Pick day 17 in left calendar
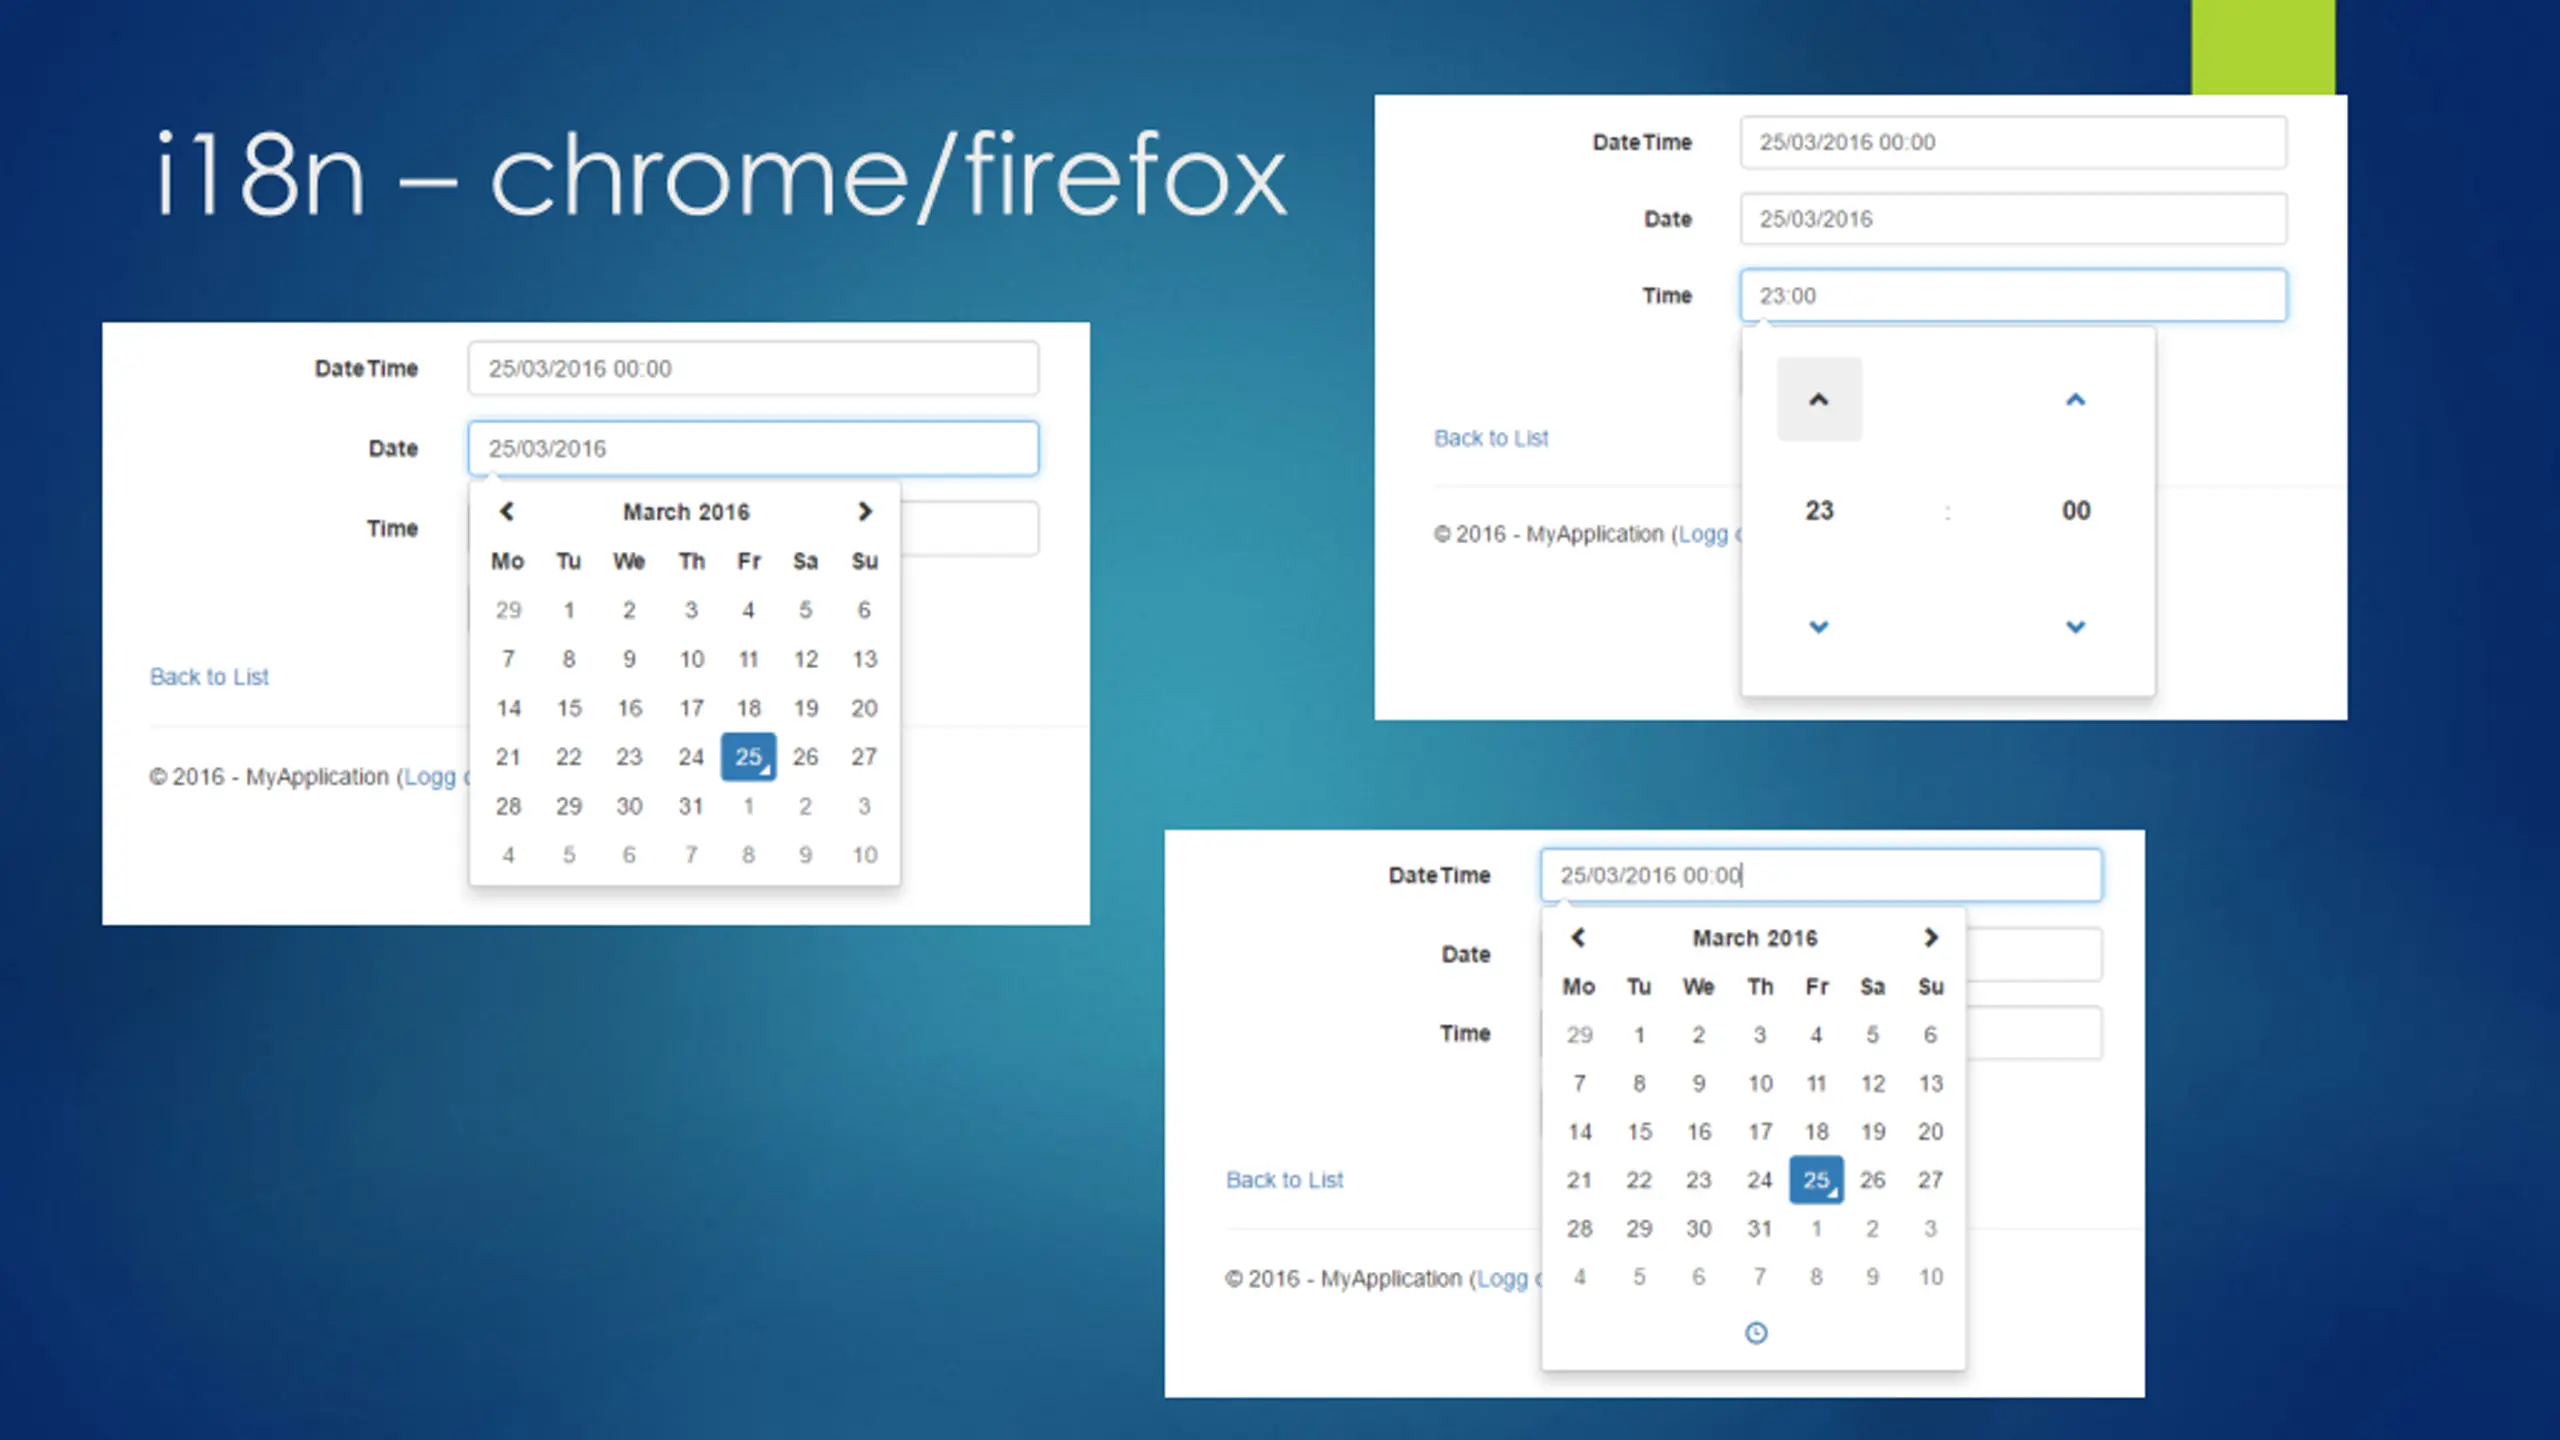The height and width of the screenshot is (1440, 2560). (x=691, y=708)
